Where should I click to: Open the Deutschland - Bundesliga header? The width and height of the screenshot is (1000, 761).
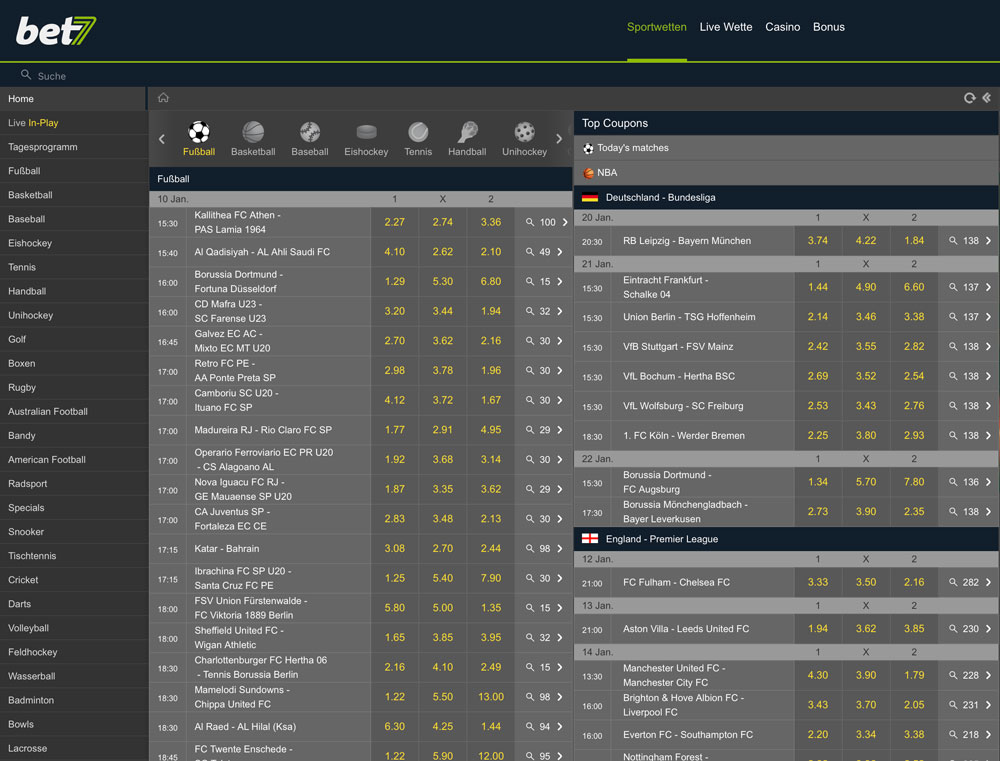coord(786,198)
